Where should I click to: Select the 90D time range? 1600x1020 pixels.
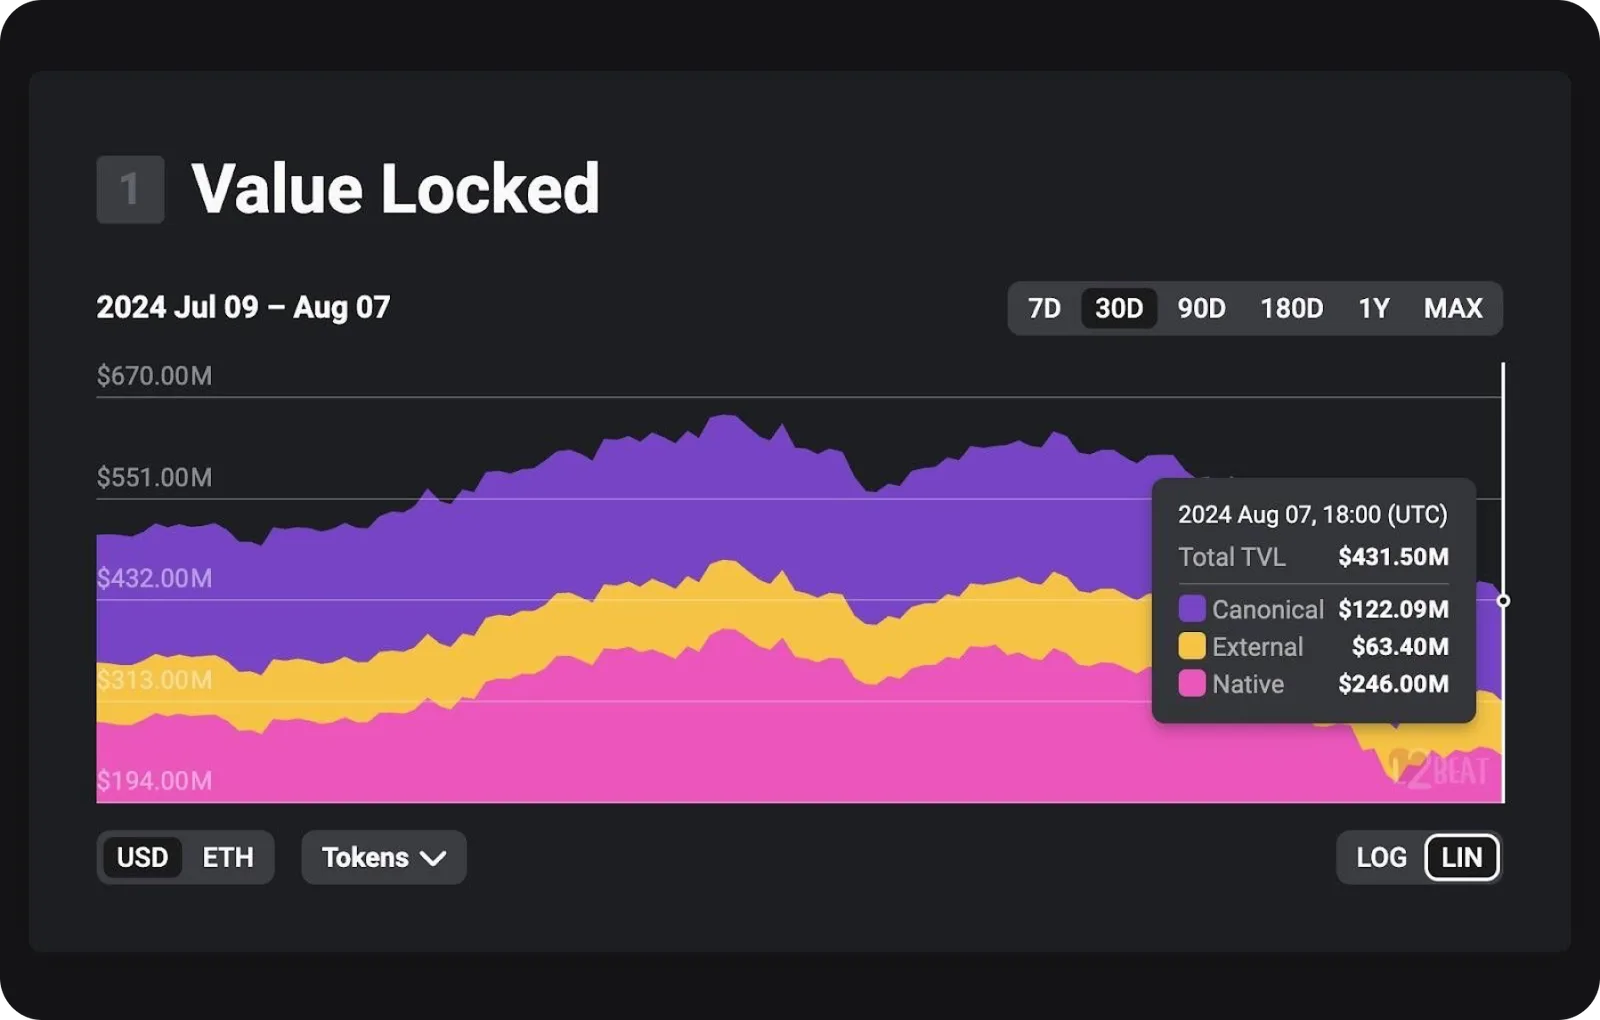coord(1201,308)
